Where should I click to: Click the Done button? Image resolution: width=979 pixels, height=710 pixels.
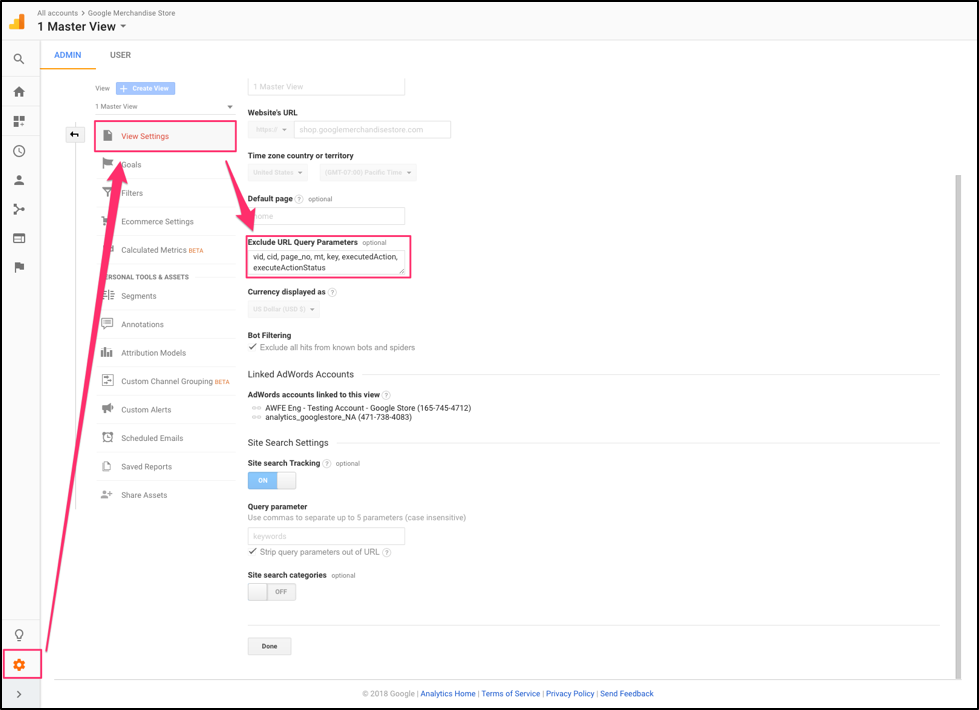pos(269,646)
